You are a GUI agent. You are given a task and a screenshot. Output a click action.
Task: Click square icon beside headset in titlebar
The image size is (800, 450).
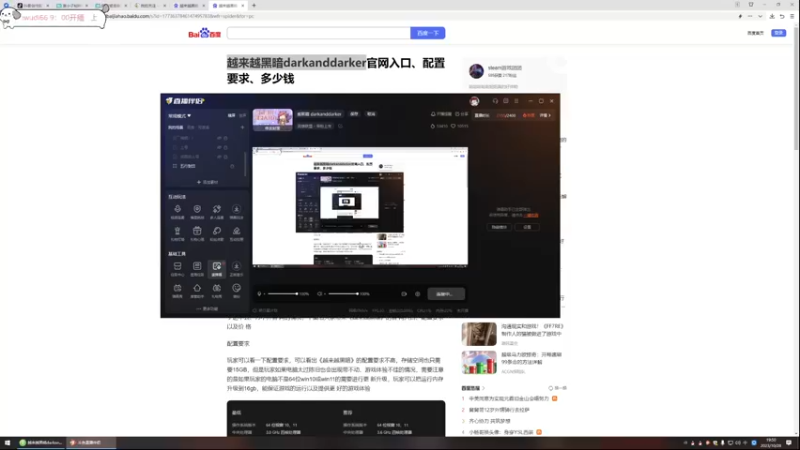(506, 101)
